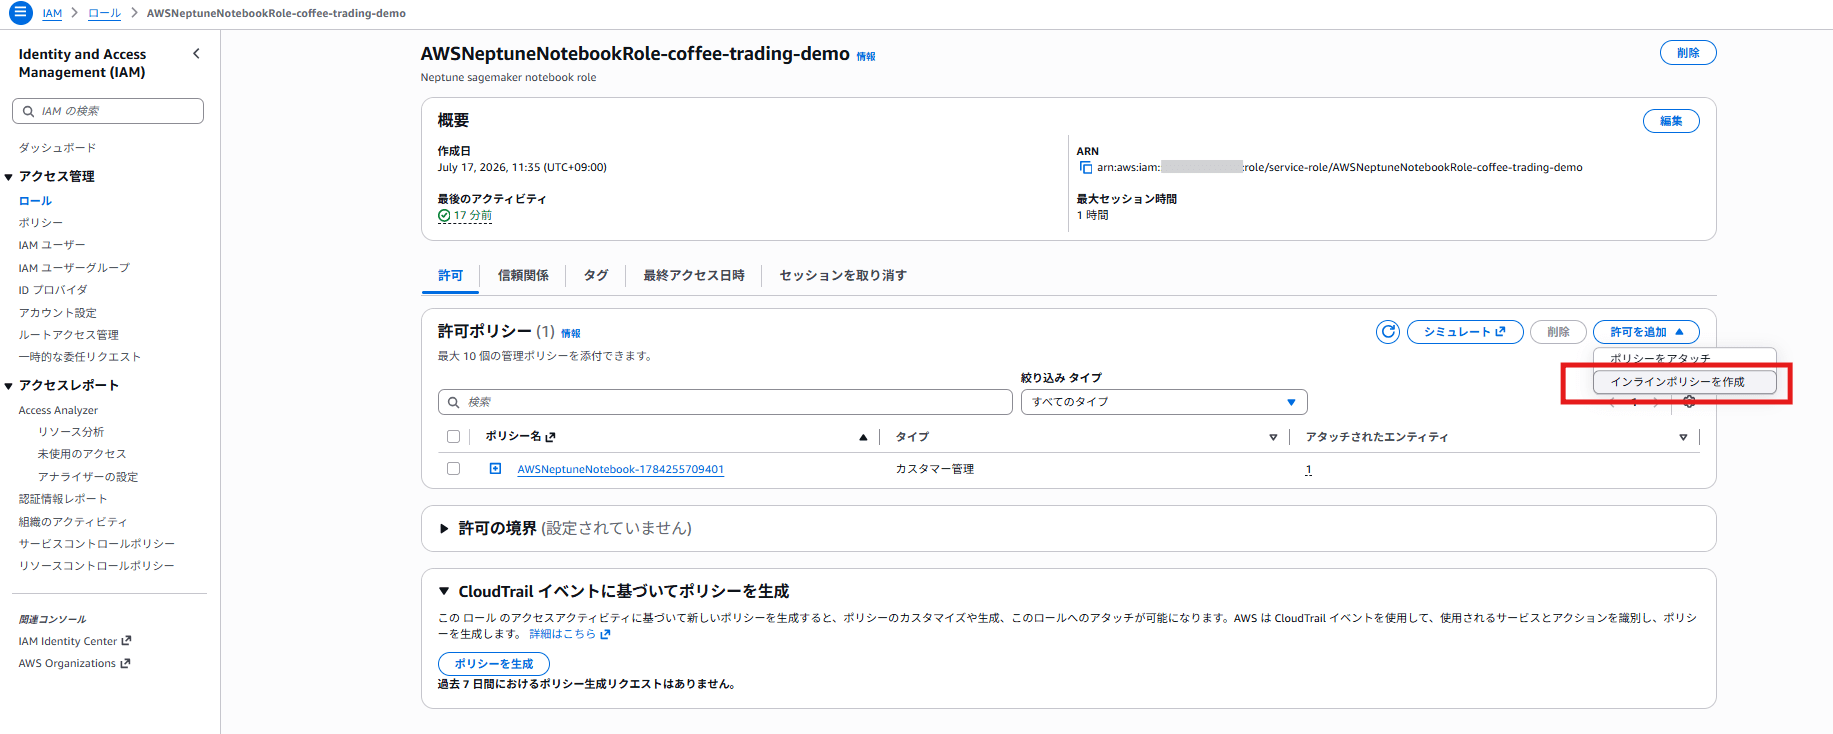The width and height of the screenshot is (1833, 734).
Task: Open 認証情報レポート in the sidebar
Action: click(x=63, y=499)
